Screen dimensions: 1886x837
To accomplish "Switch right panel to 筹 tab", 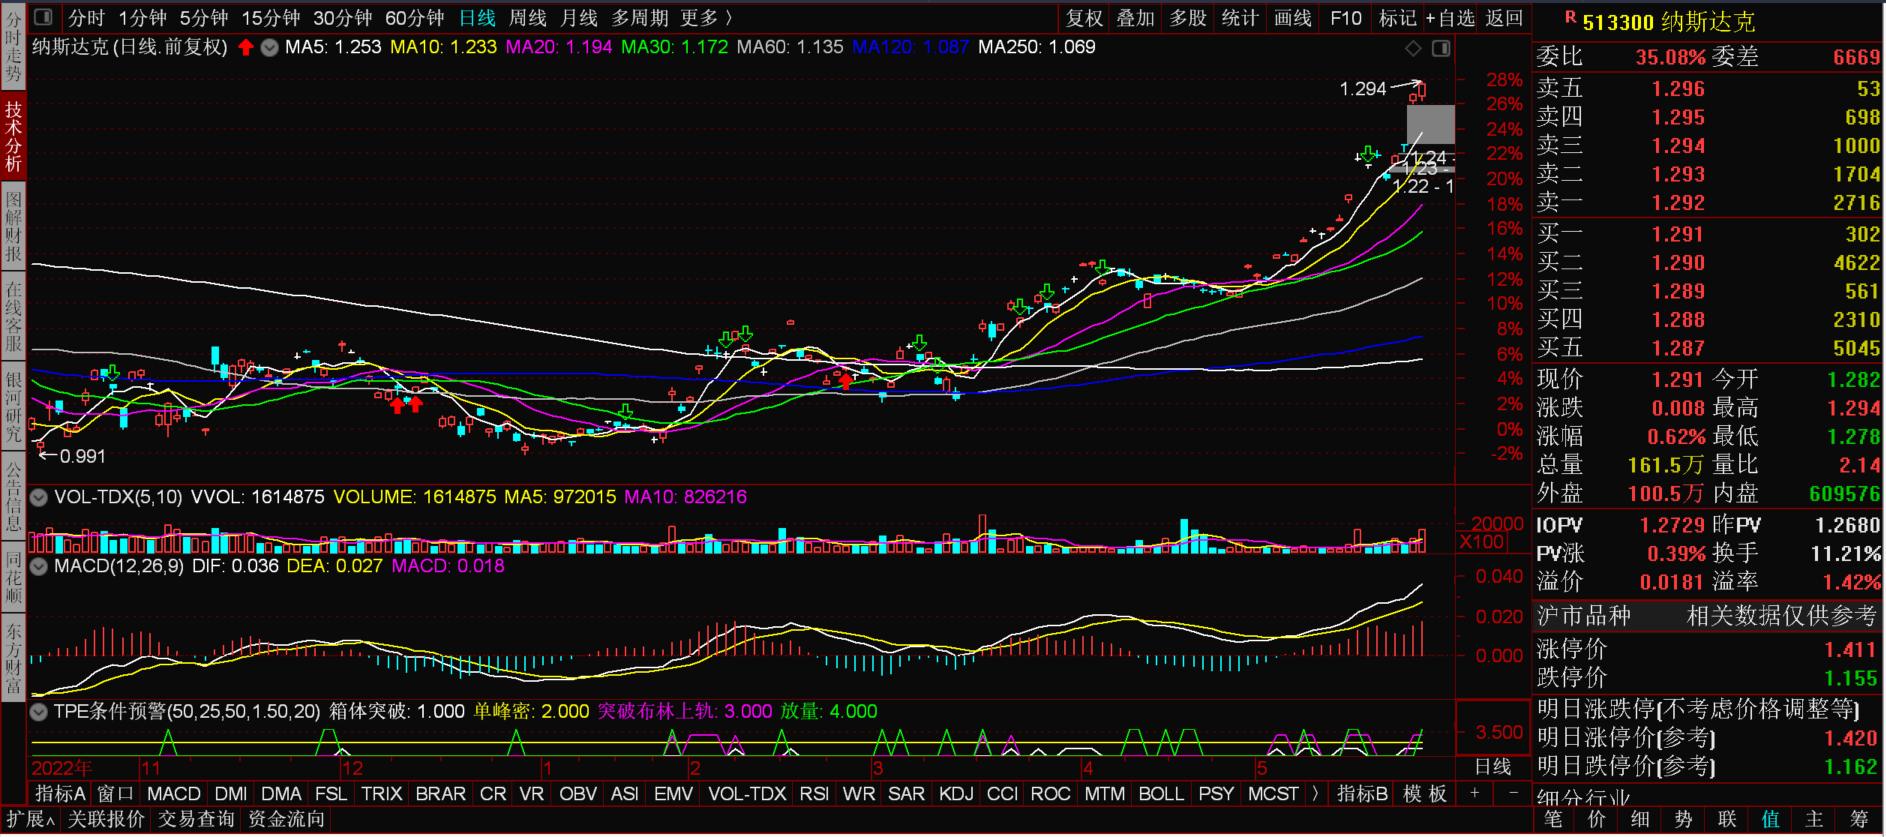I will tap(1859, 820).
